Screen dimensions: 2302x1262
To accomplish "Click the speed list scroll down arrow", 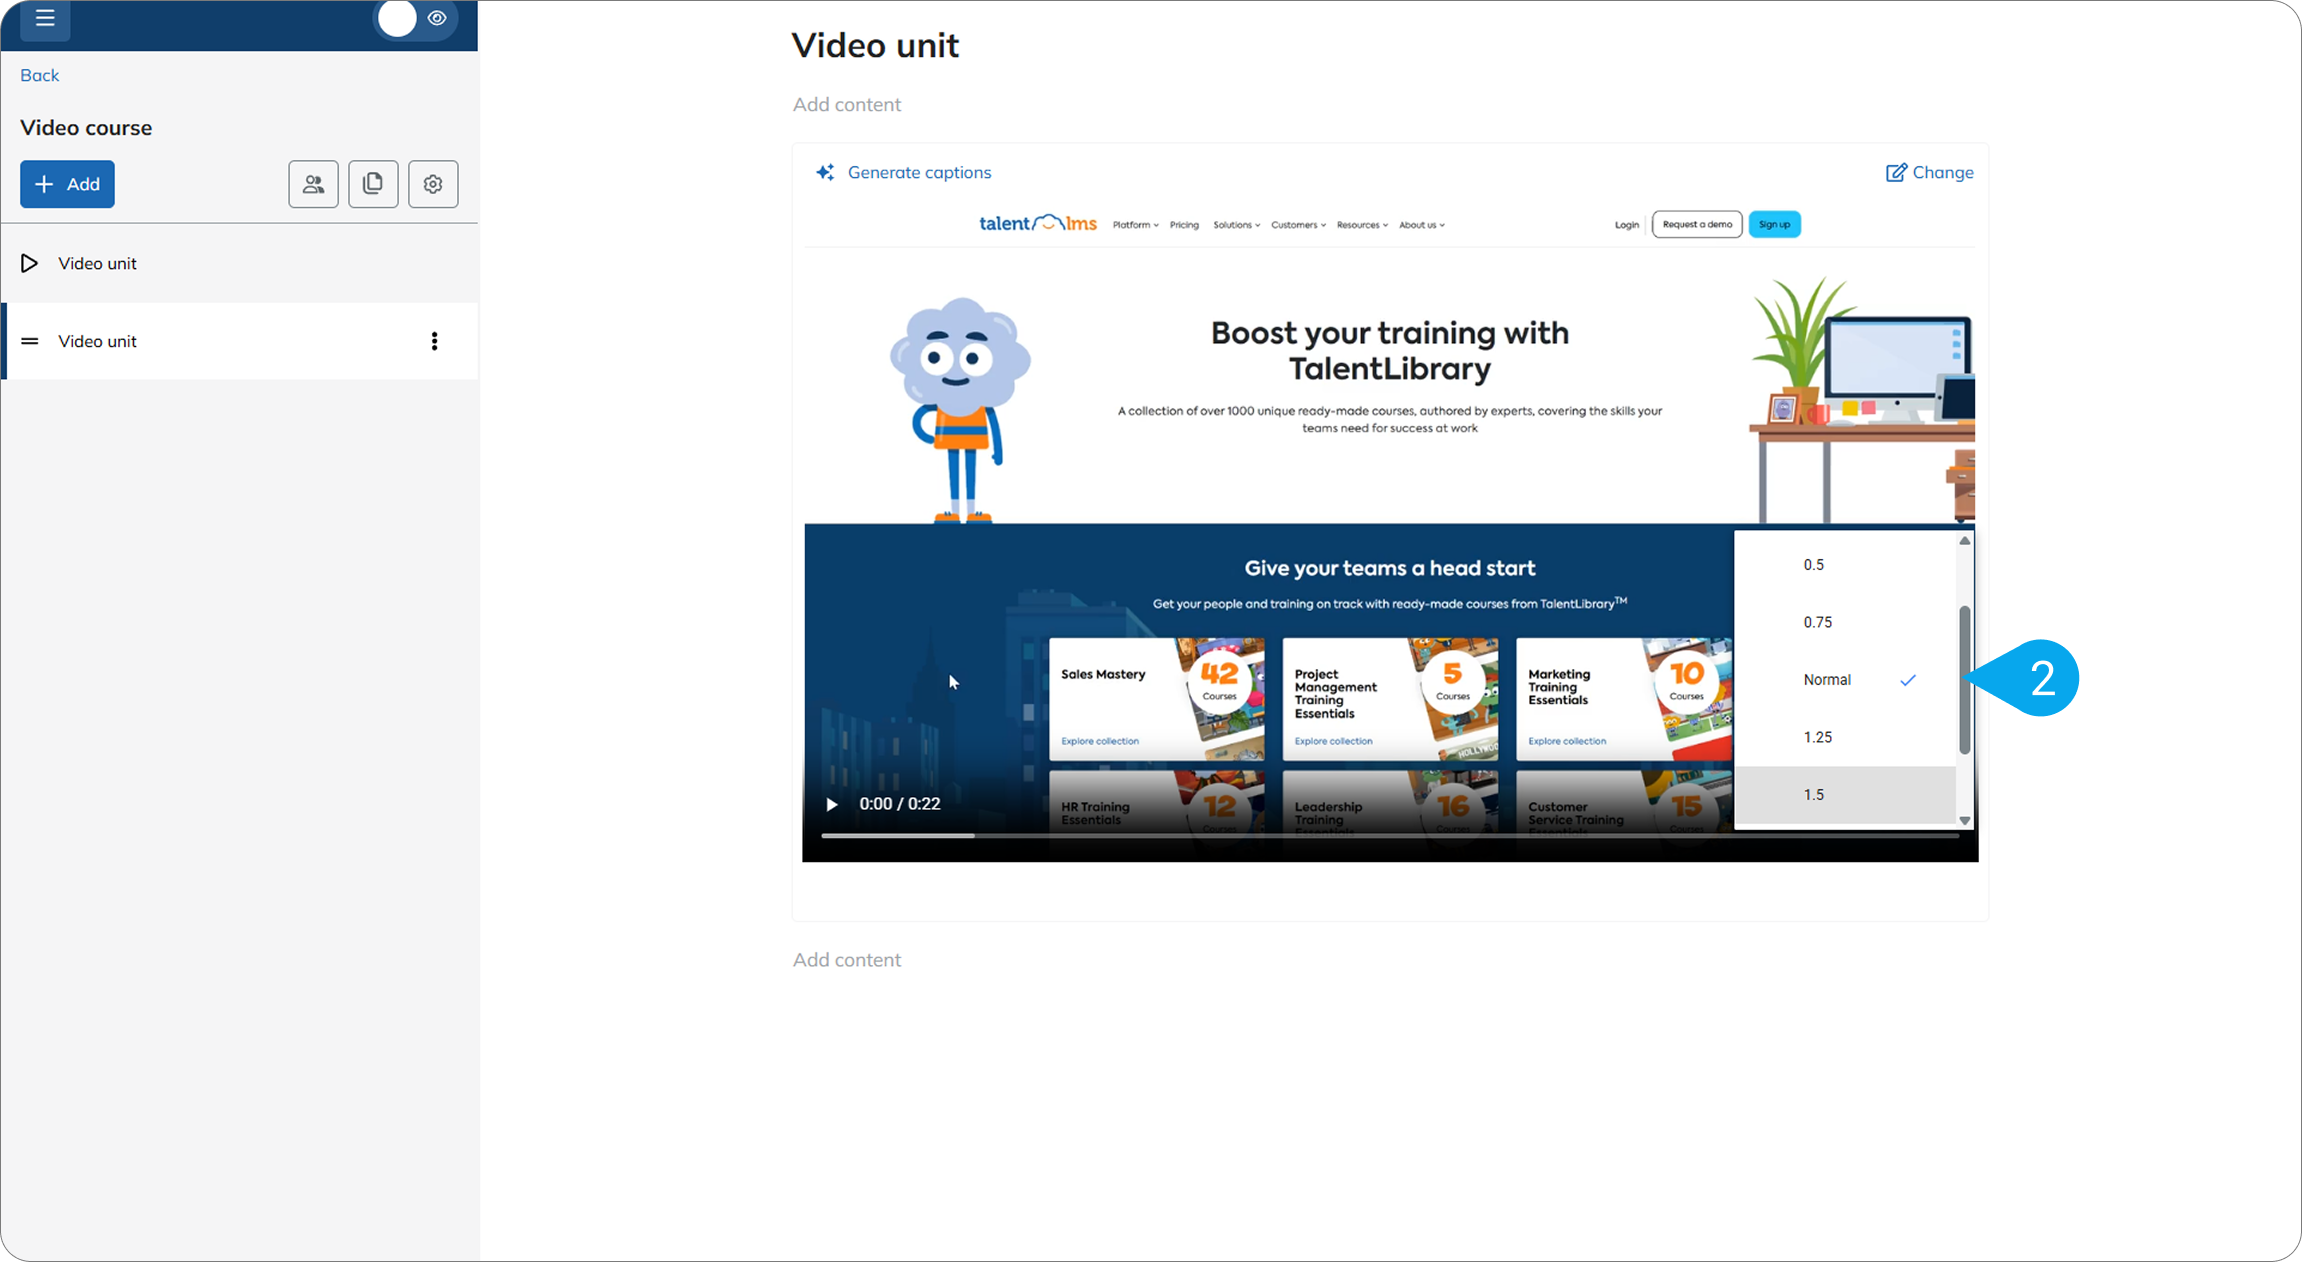I will (1965, 820).
